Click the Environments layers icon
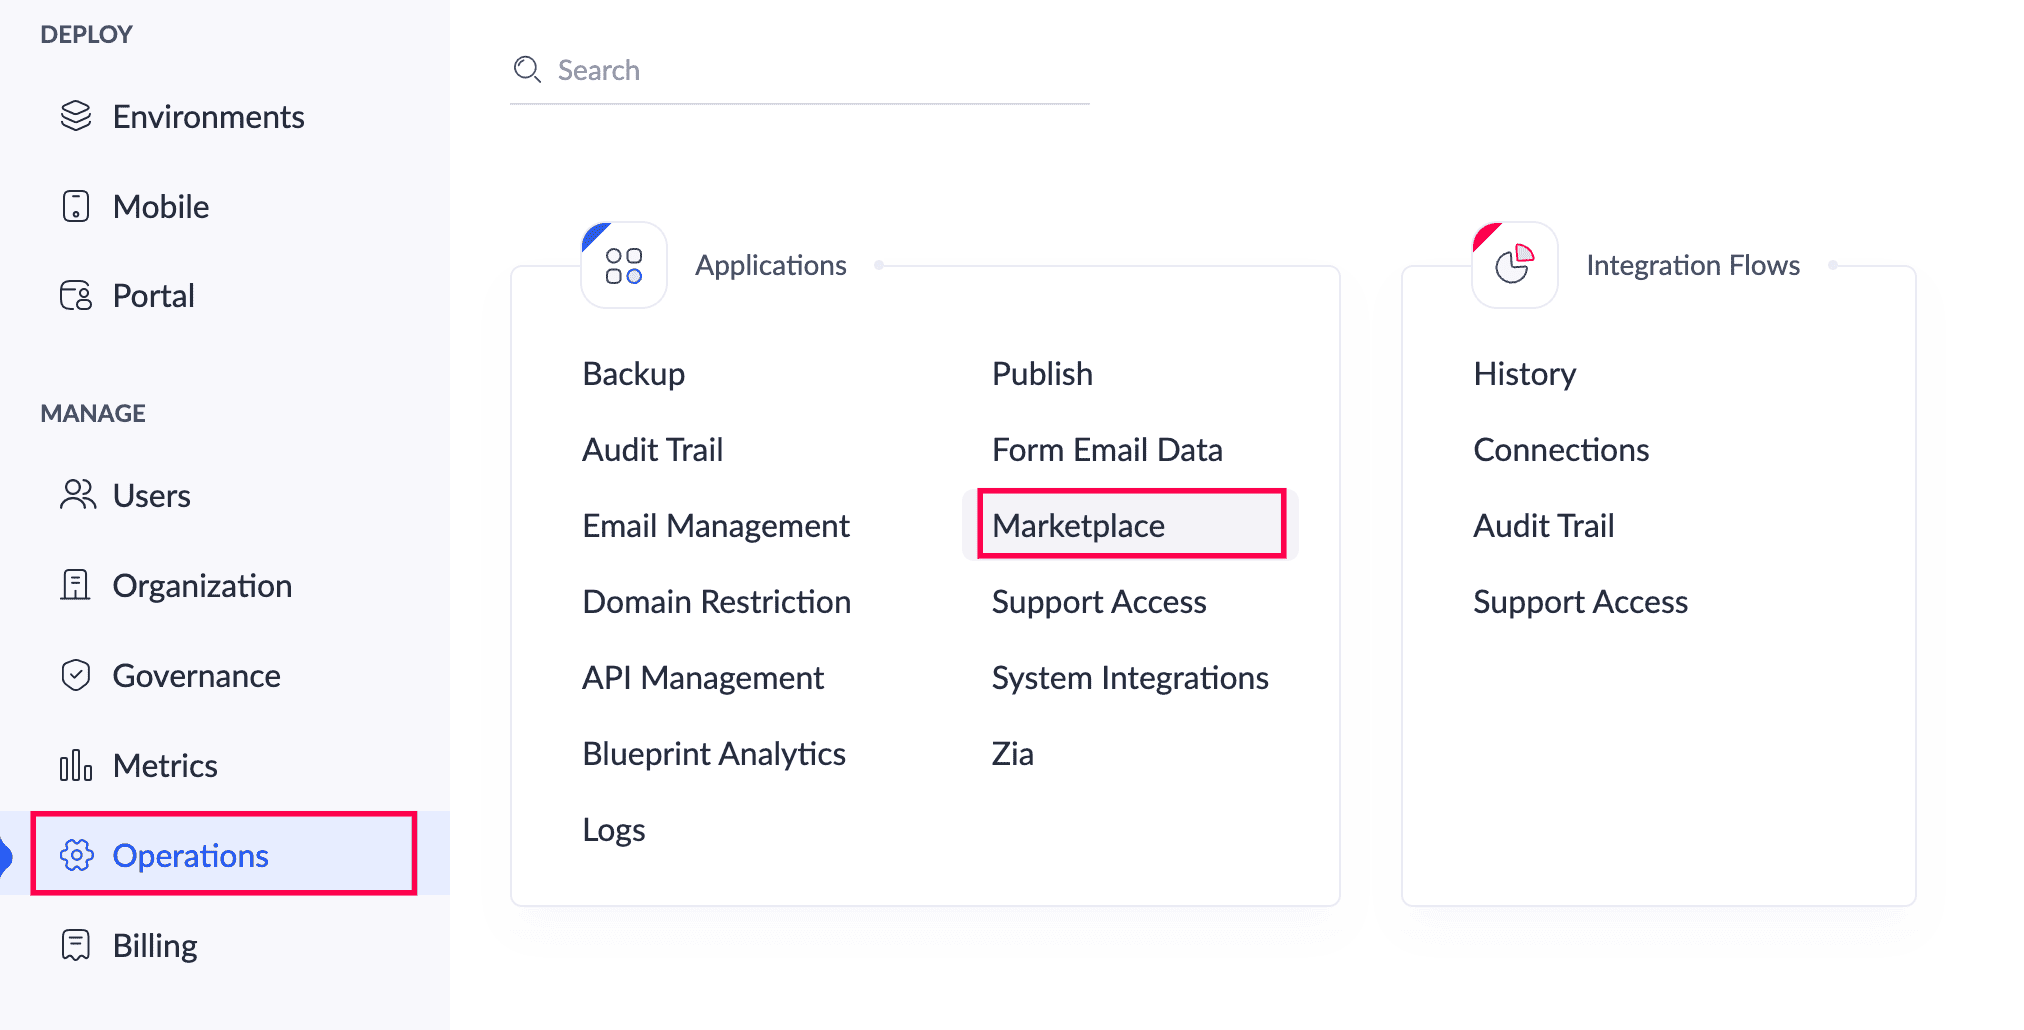 tap(76, 116)
